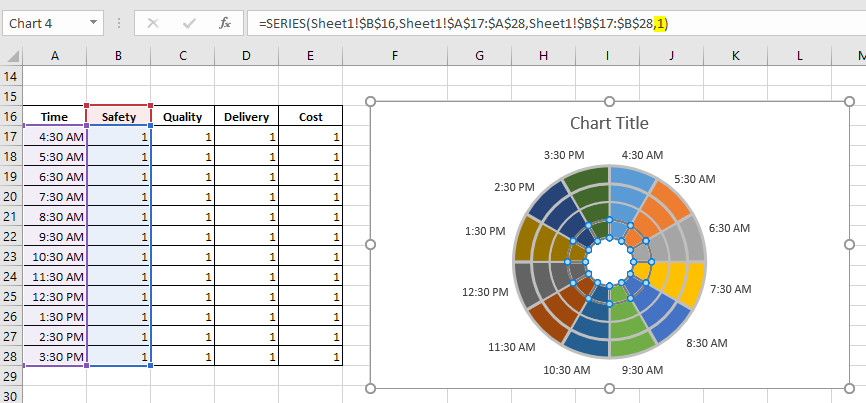Select the column A header

pos(54,58)
